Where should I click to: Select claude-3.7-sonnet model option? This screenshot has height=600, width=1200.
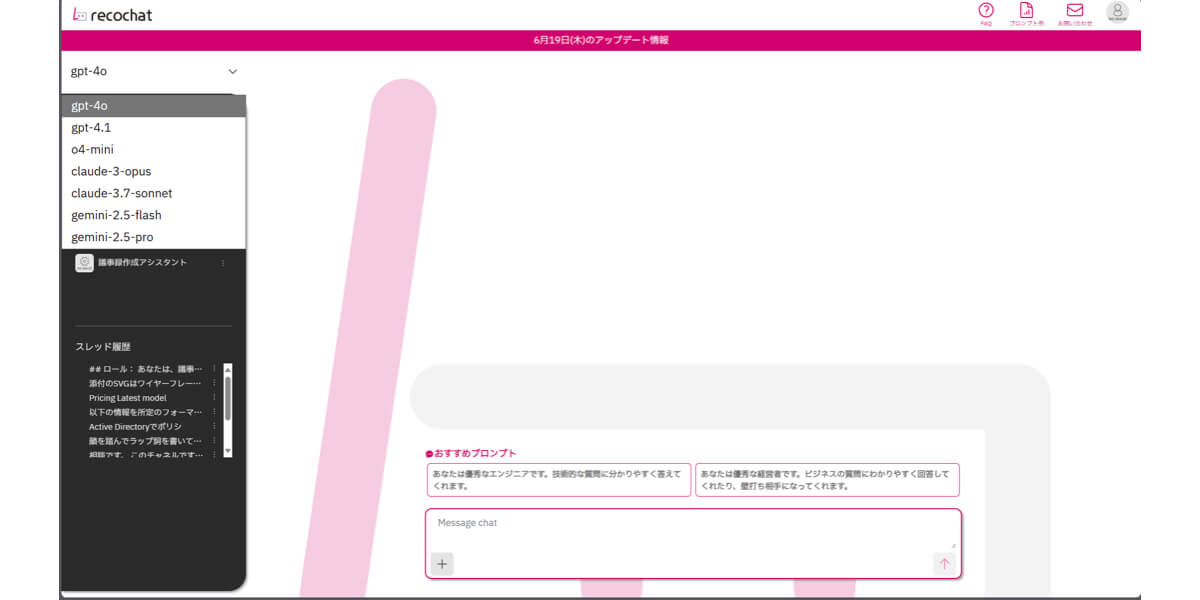153,193
